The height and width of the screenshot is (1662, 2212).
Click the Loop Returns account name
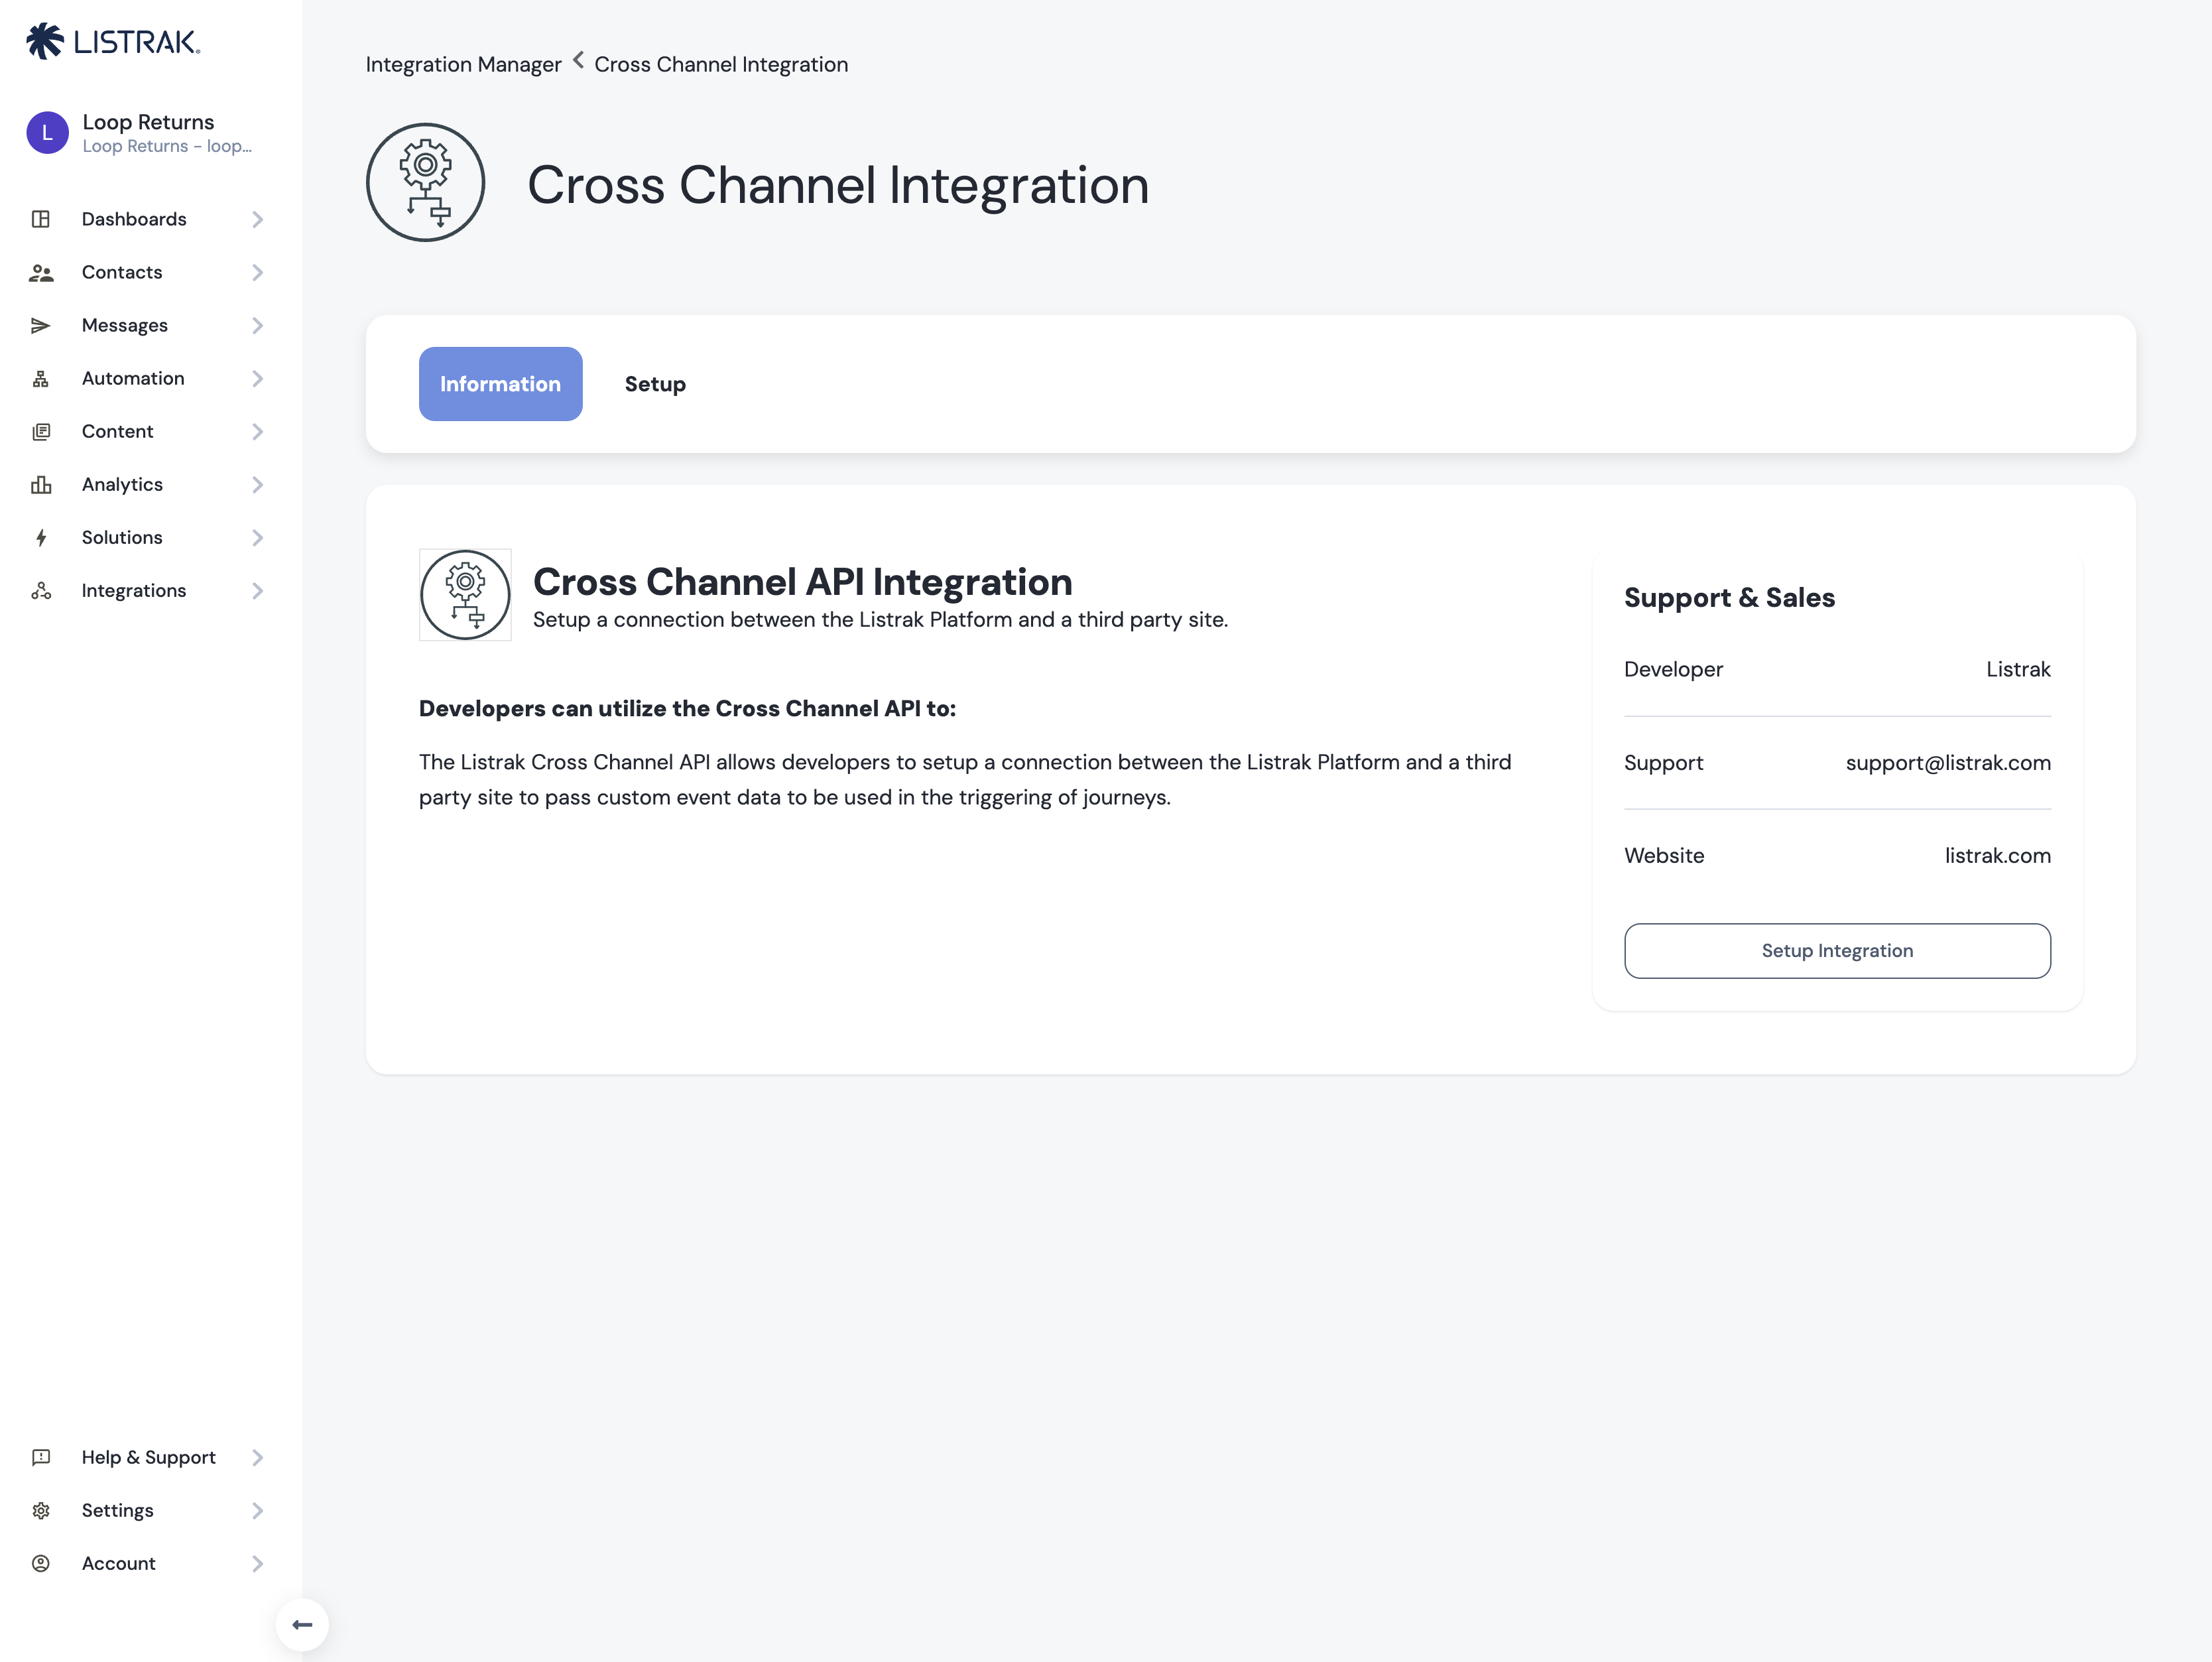pos(148,122)
